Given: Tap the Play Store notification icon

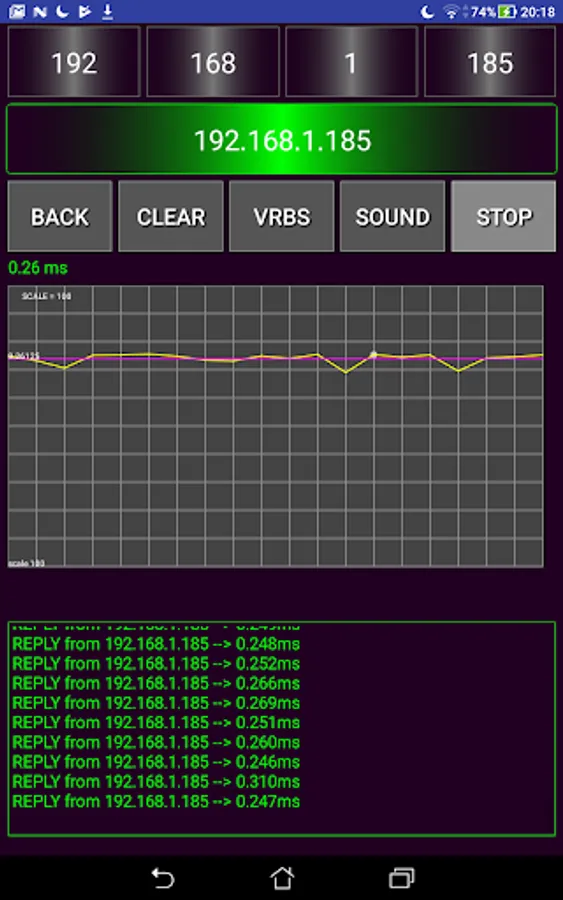Looking at the screenshot, I should (x=84, y=11).
